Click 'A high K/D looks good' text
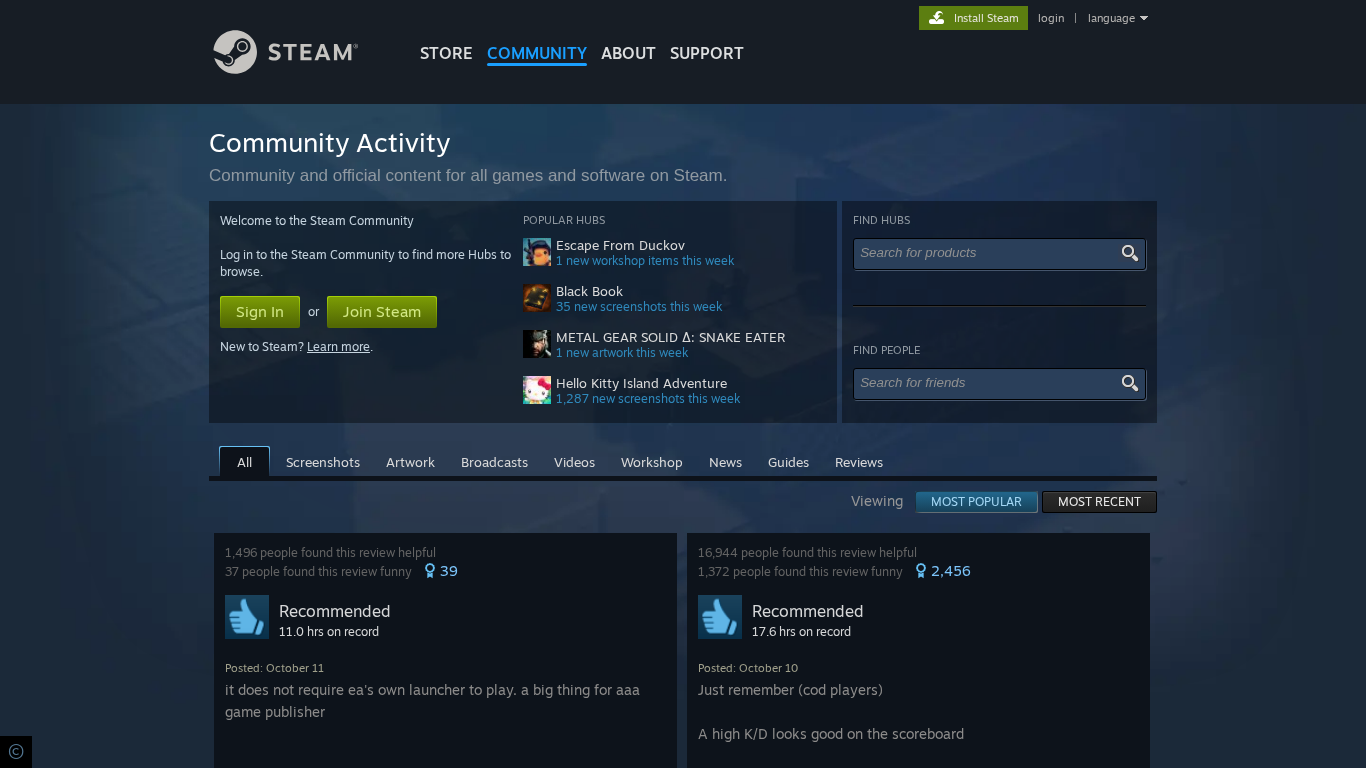The width and height of the screenshot is (1366, 768). coord(831,734)
